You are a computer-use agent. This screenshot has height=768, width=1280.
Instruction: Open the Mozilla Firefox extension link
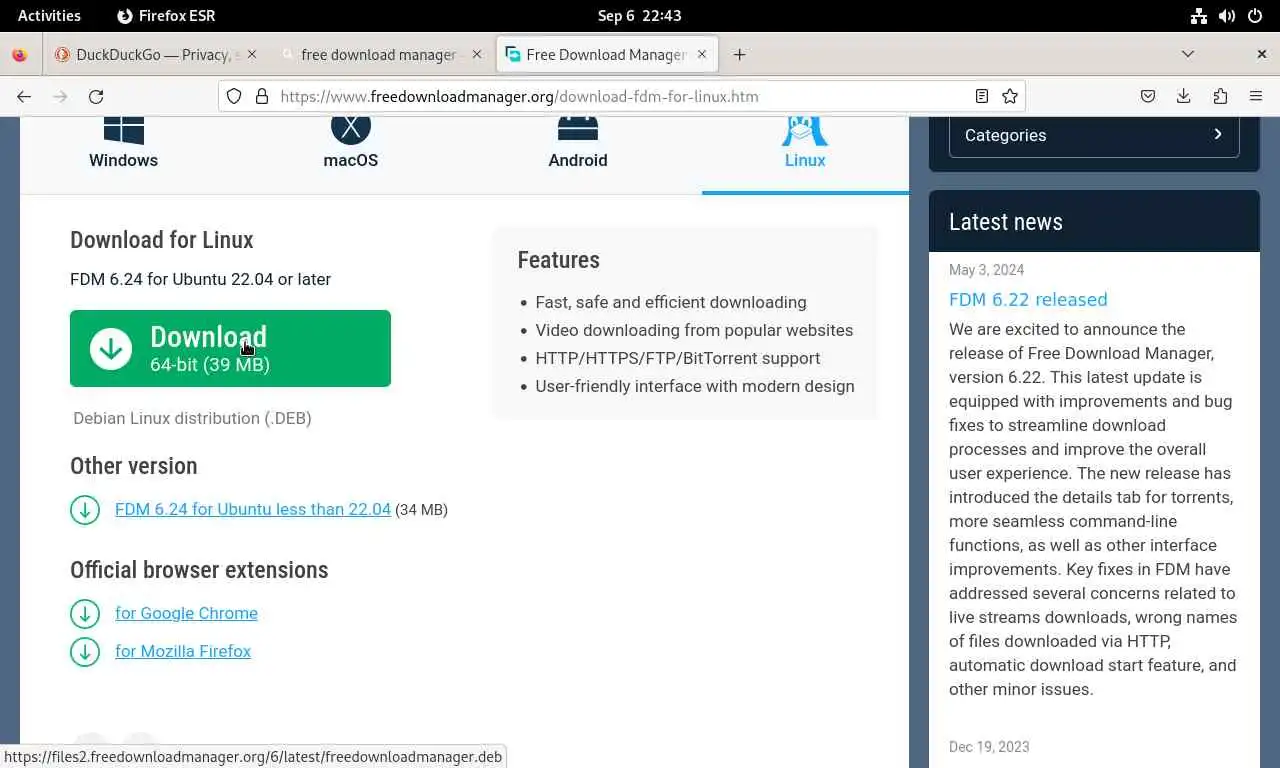pos(183,651)
